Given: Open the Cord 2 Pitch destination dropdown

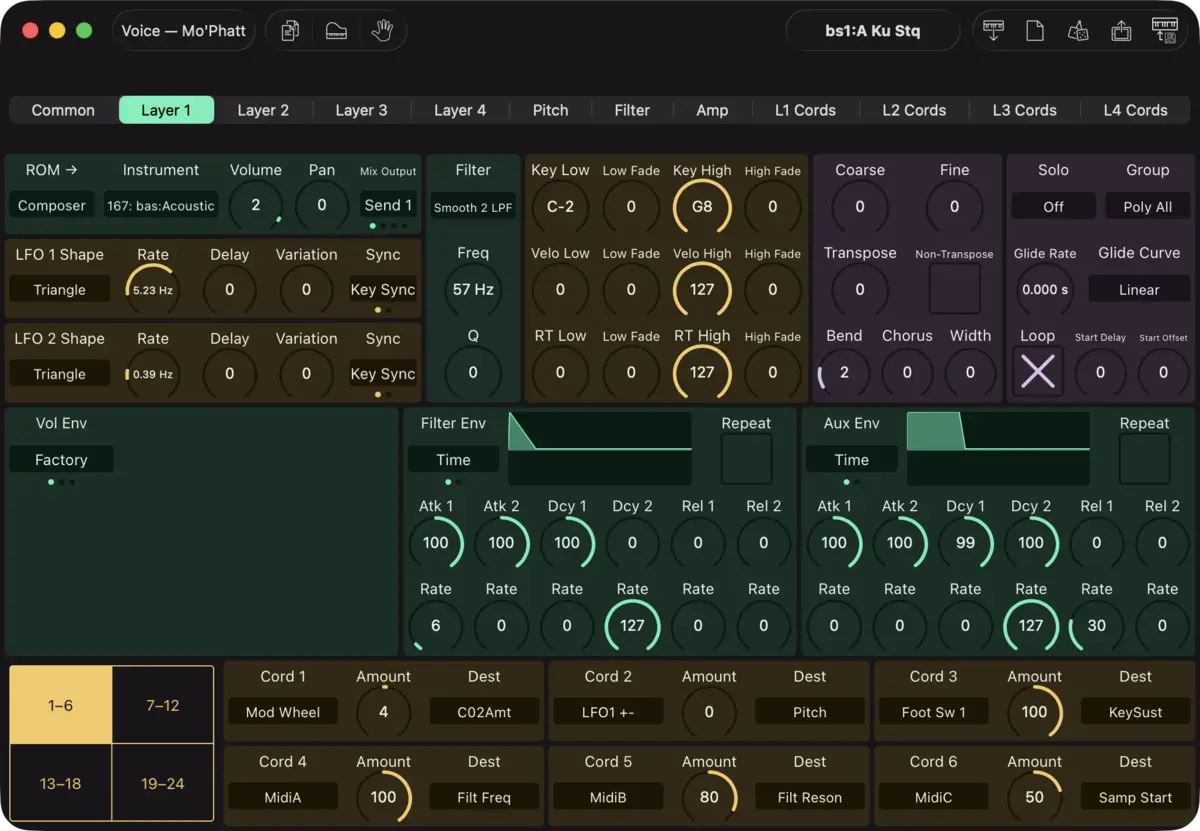Looking at the screenshot, I should coord(810,712).
